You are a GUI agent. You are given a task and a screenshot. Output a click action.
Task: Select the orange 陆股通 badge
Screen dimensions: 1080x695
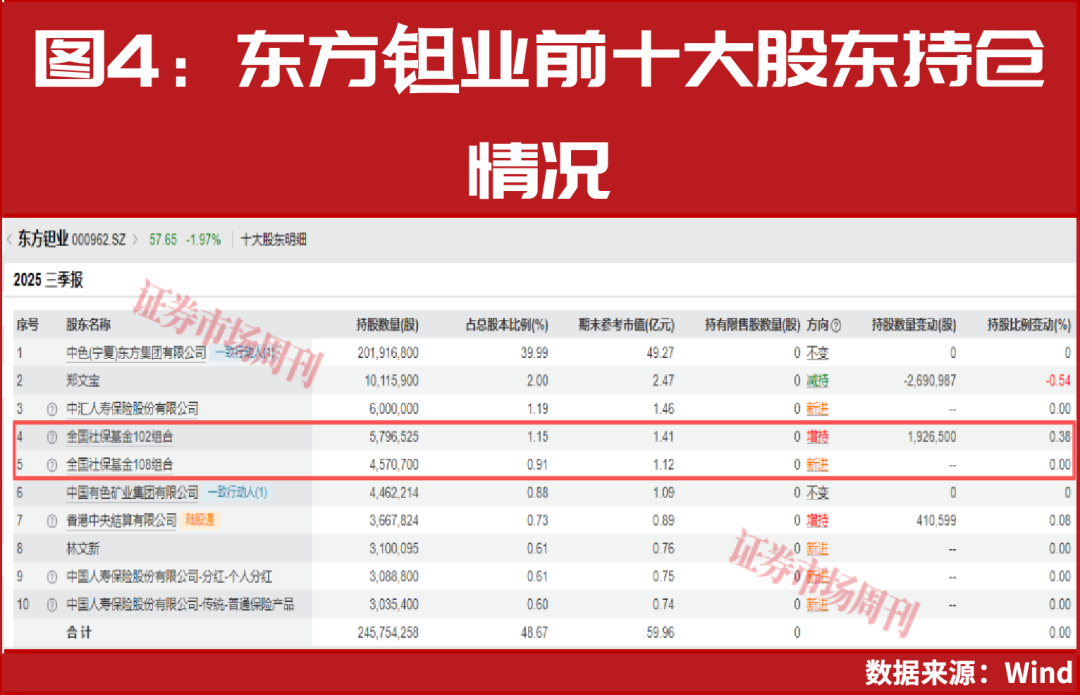coord(200,520)
